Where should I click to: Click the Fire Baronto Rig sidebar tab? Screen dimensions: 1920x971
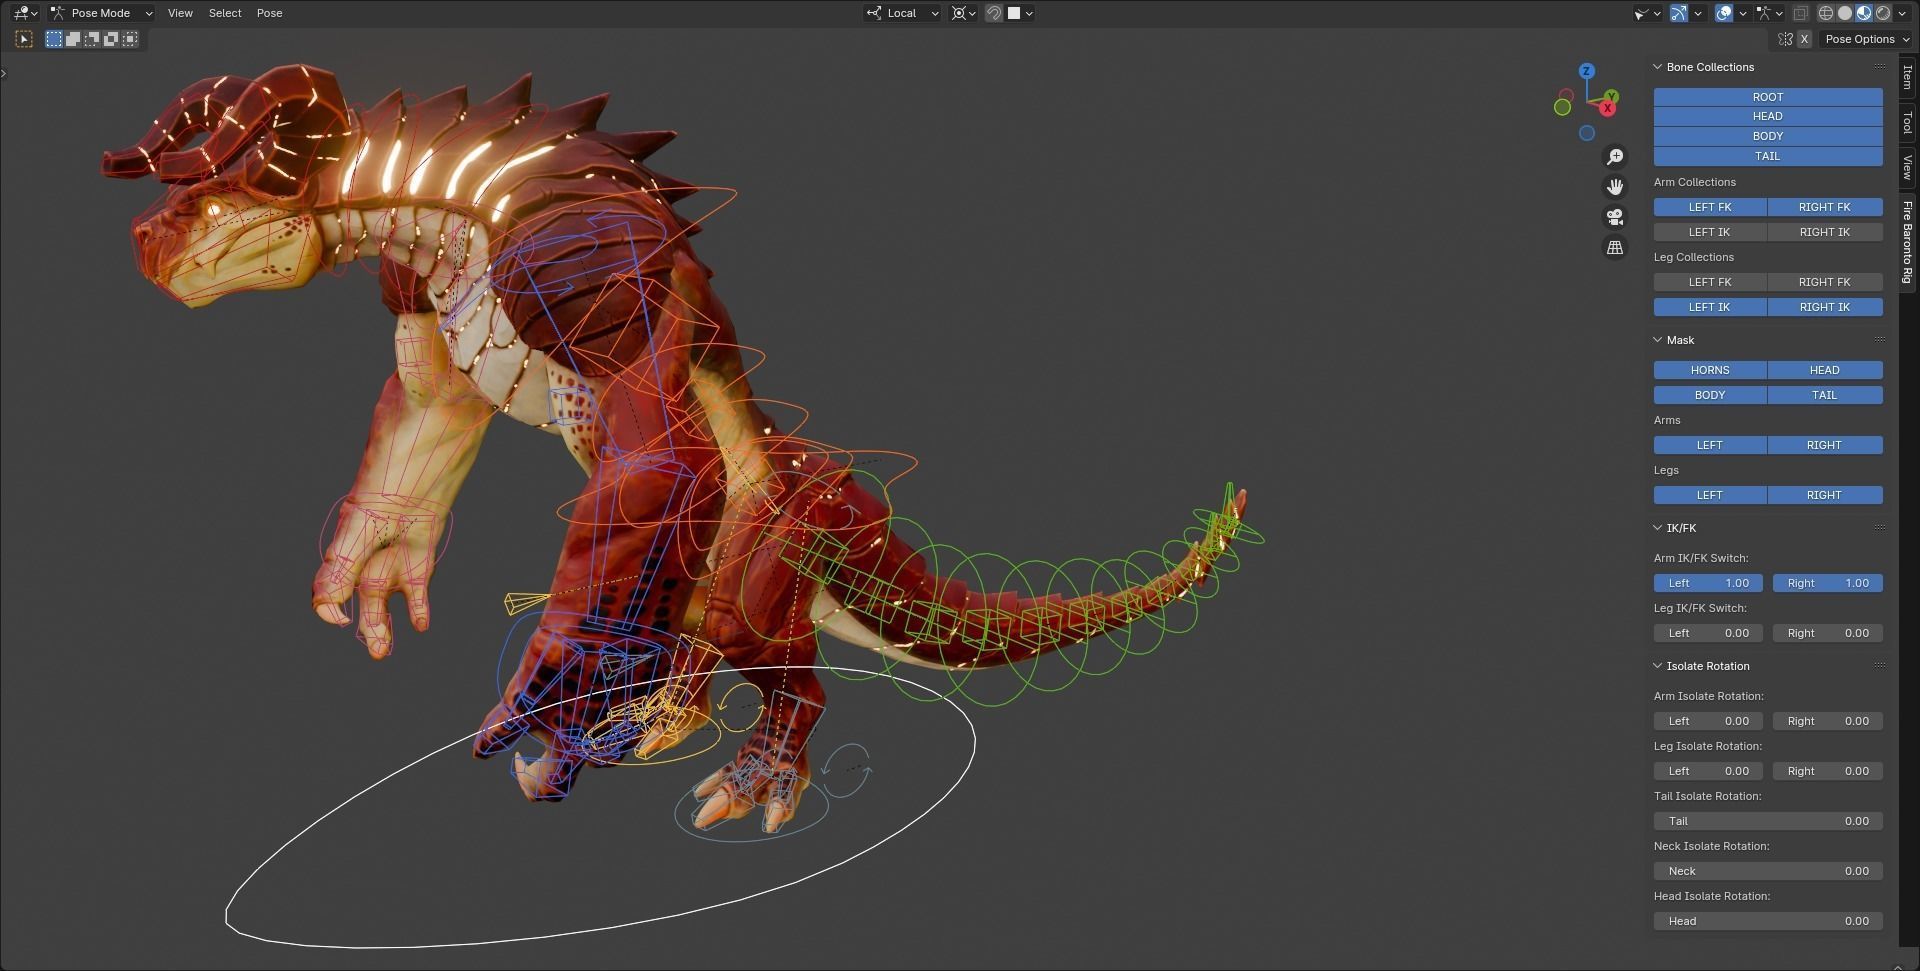click(x=1908, y=243)
